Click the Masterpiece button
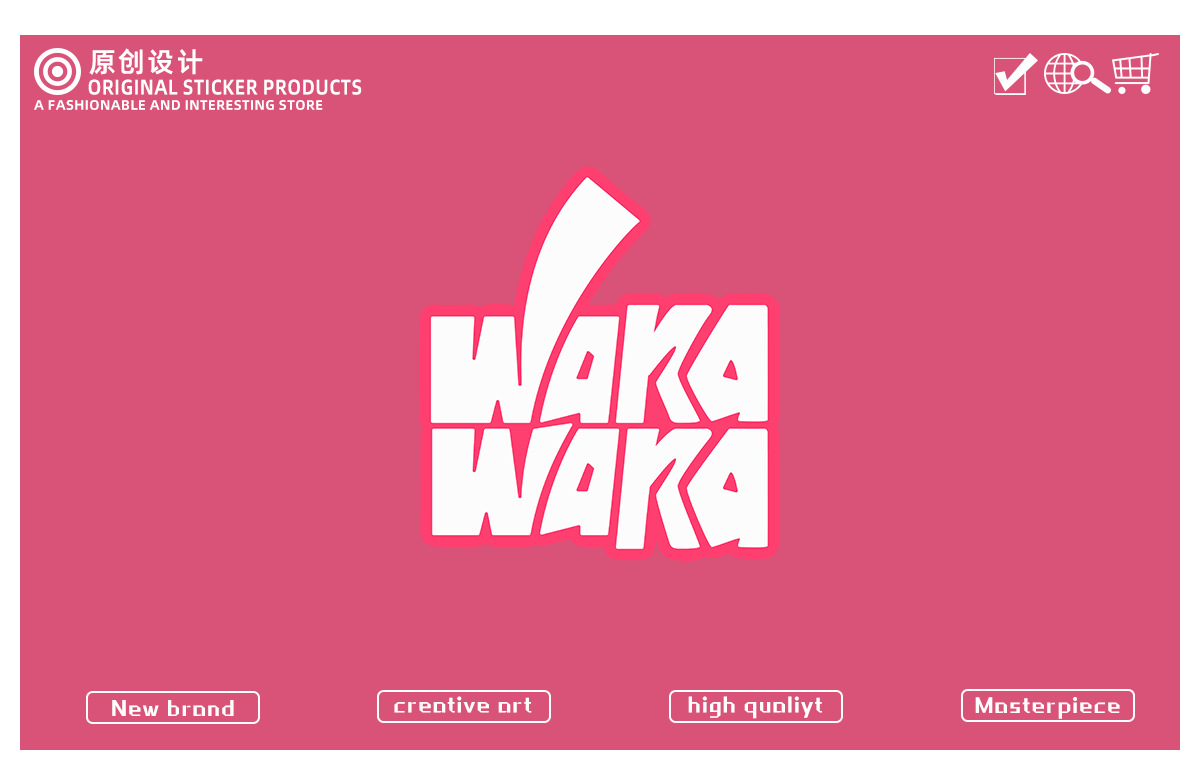1200x769 pixels. pyautogui.click(x=1048, y=706)
